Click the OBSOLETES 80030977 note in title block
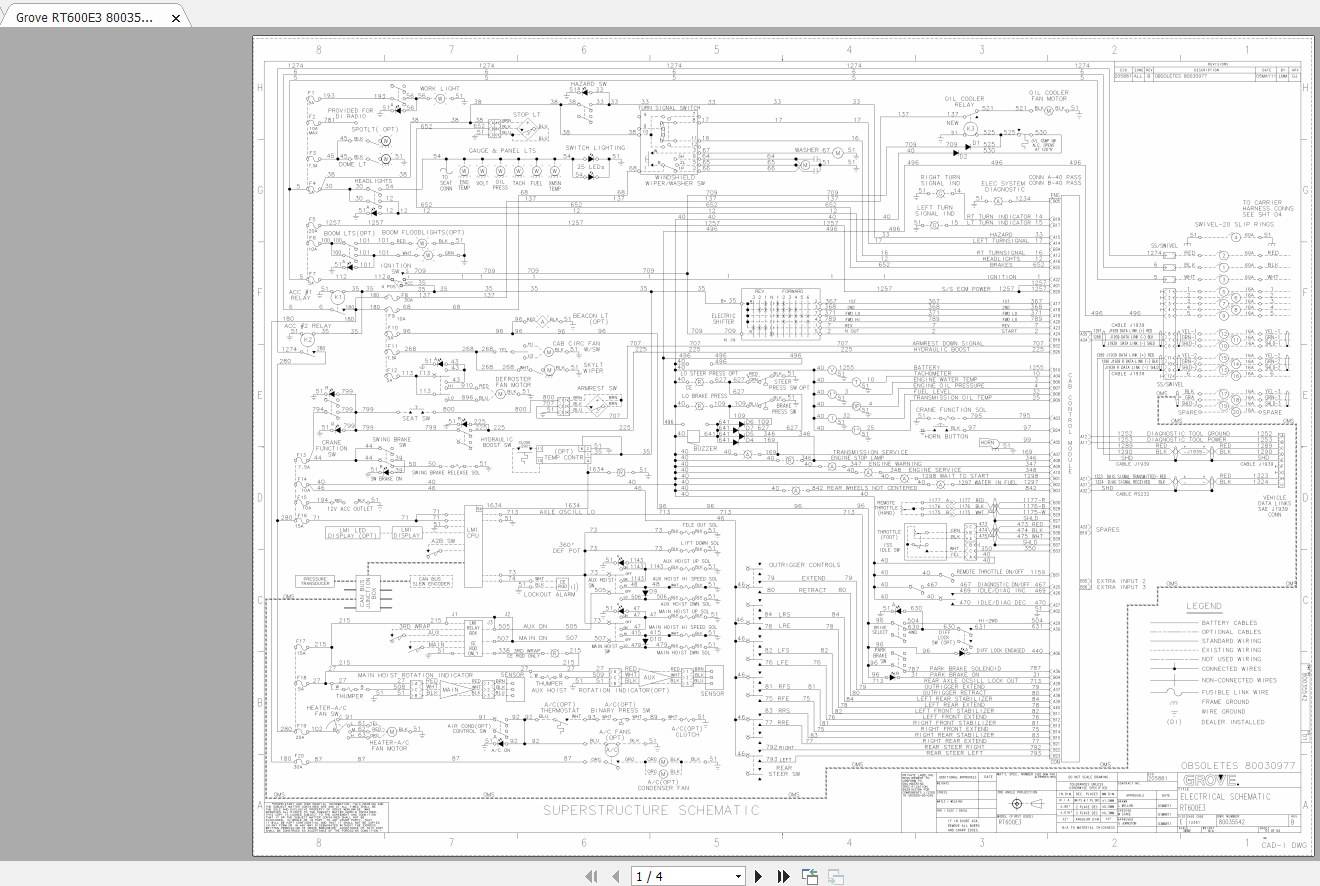The height and width of the screenshot is (886, 1320). [x=1236, y=765]
